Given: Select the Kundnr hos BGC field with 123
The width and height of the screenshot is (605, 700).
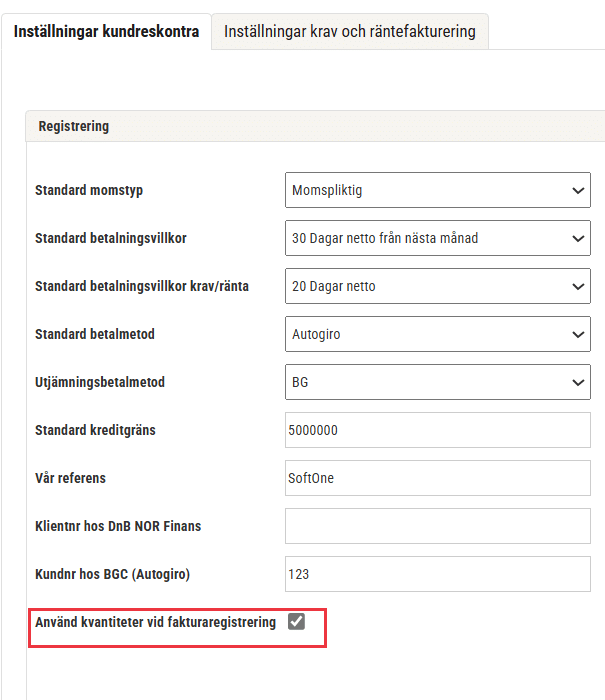Looking at the screenshot, I should pos(438,574).
